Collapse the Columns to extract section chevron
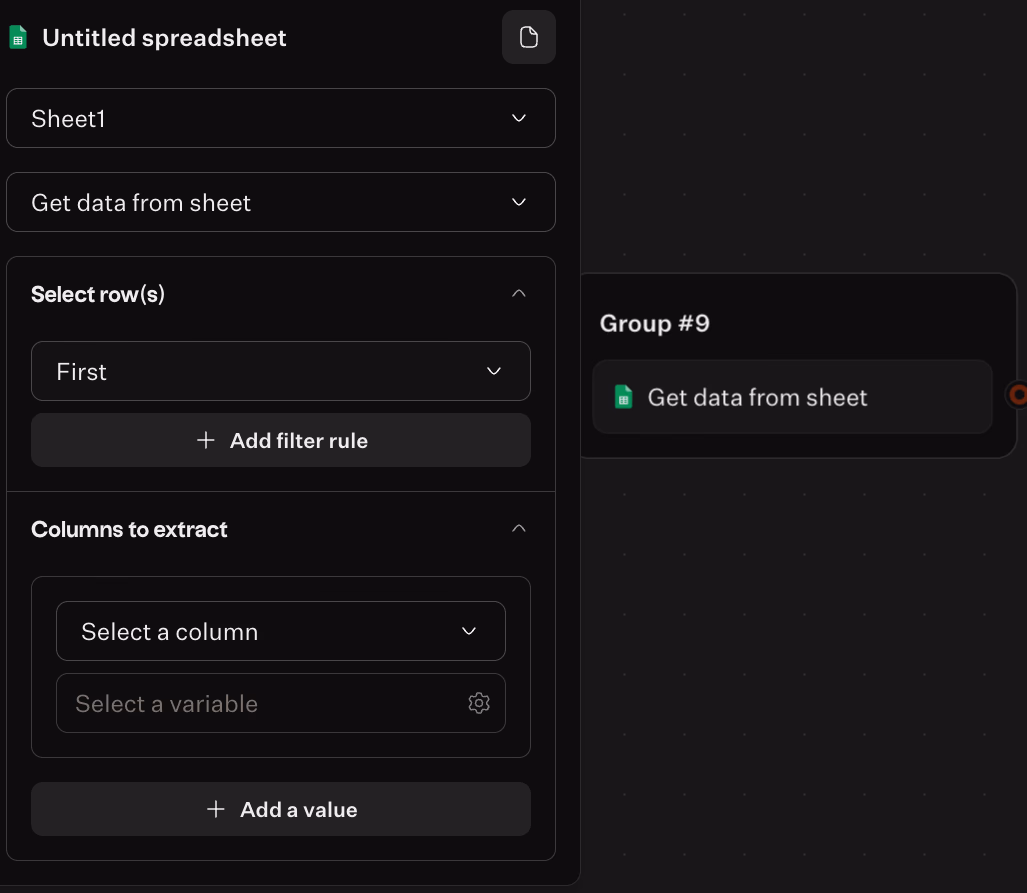 point(518,528)
